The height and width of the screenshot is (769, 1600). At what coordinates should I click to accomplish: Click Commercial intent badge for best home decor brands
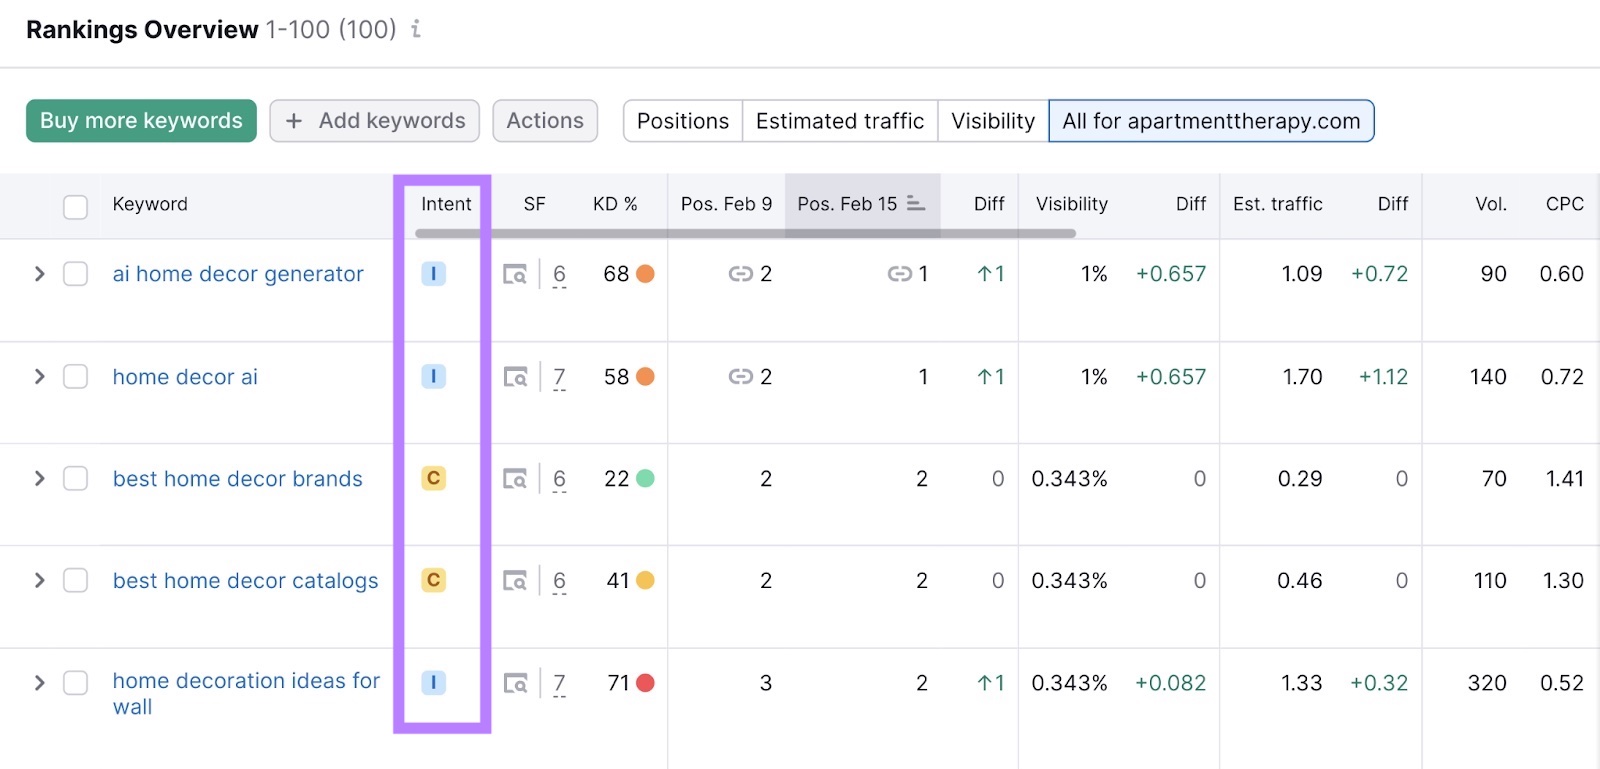[433, 478]
